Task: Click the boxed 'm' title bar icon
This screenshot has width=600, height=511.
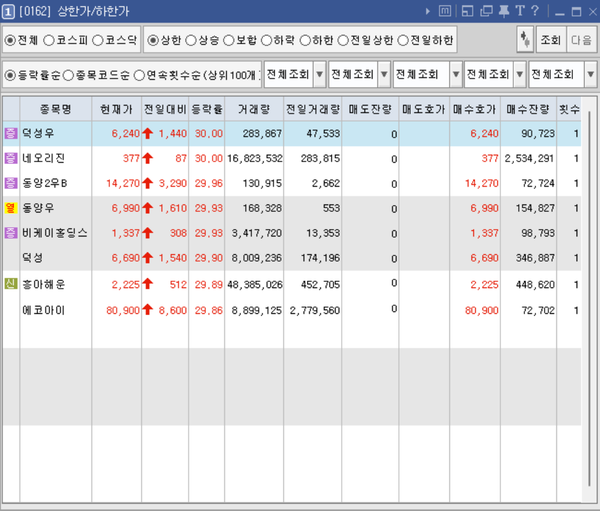Action: coord(445,11)
